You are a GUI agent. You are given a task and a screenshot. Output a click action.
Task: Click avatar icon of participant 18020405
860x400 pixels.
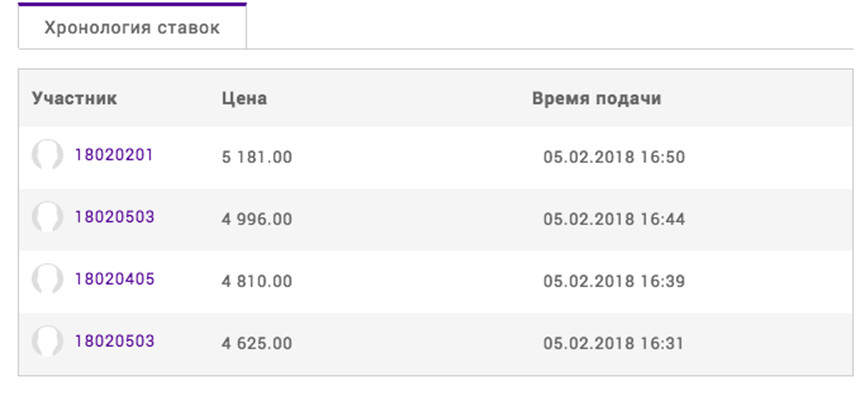[47, 279]
